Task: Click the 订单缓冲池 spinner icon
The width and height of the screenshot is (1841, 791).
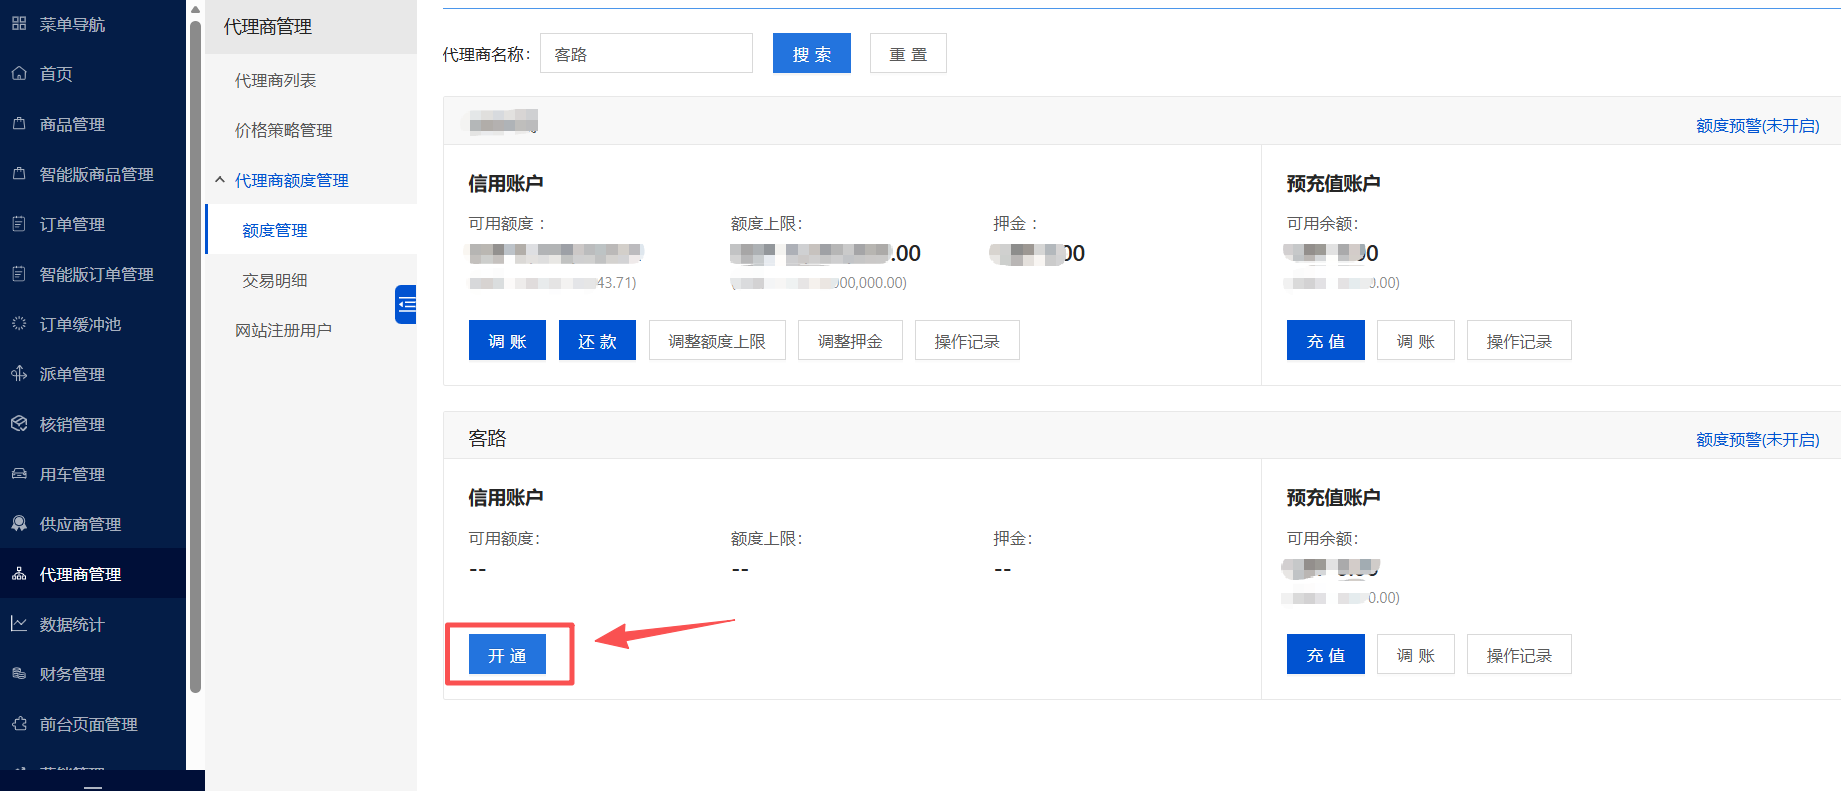Action: pyautogui.click(x=19, y=323)
